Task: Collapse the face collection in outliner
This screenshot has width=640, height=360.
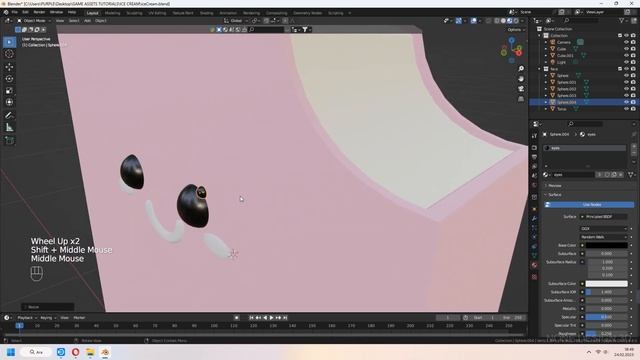Action: (540, 69)
